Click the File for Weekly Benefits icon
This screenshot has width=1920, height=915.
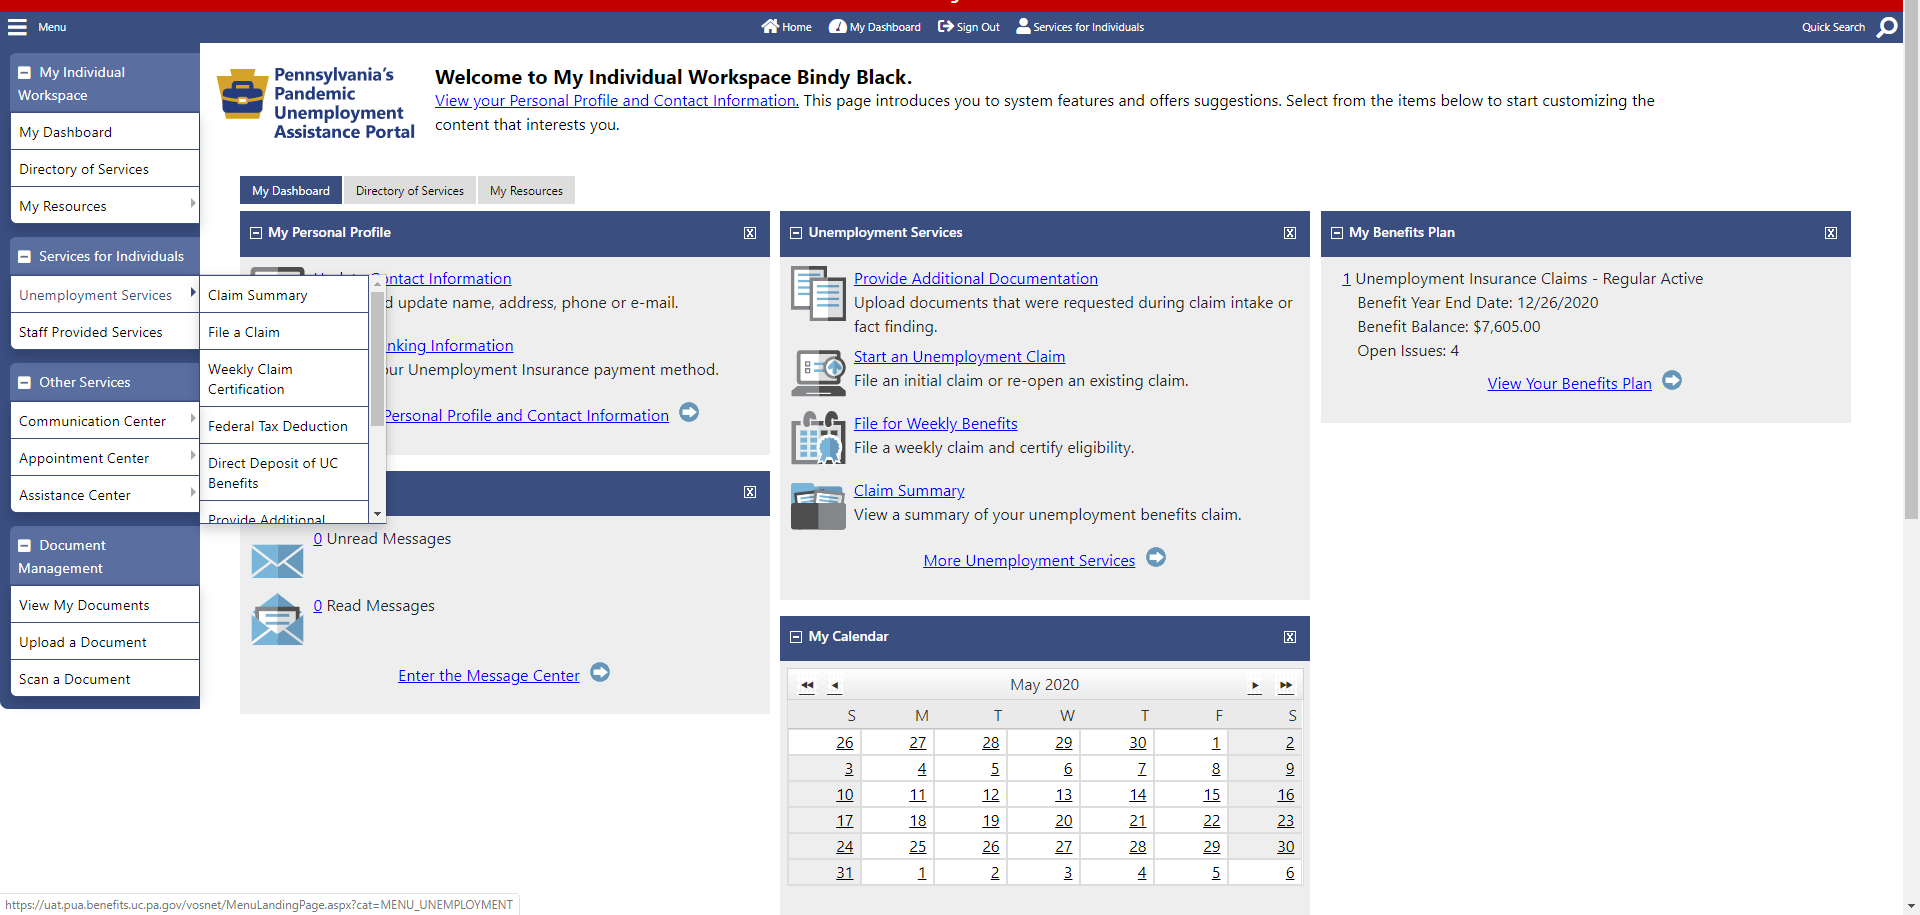point(818,438)
